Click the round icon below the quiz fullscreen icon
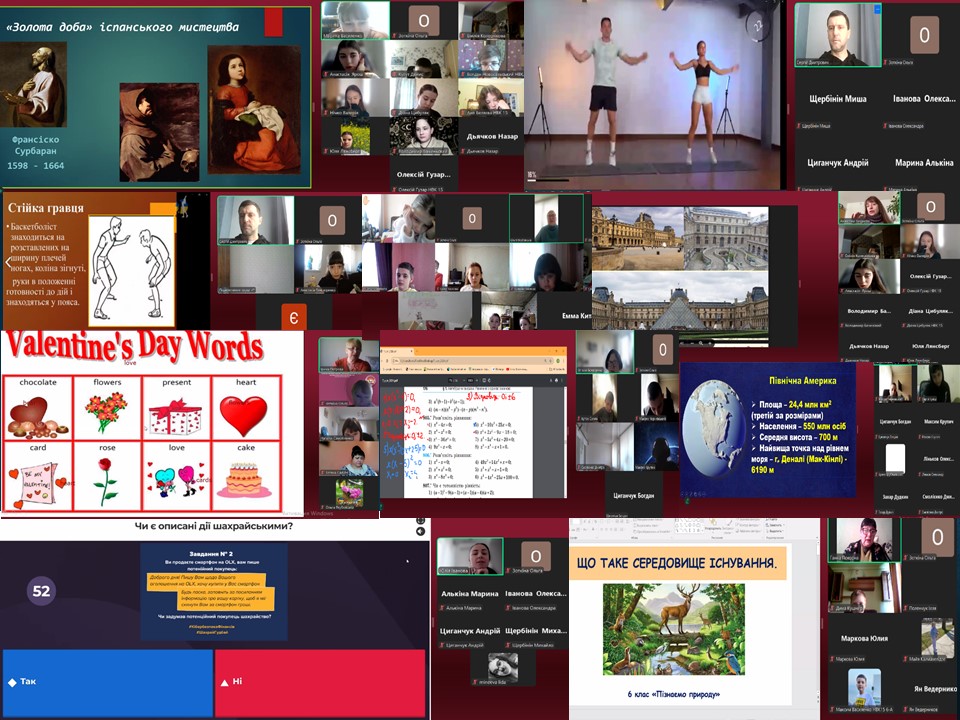Image resolution: width=960 pixels, height=720 pixels. tap(420, 532)
